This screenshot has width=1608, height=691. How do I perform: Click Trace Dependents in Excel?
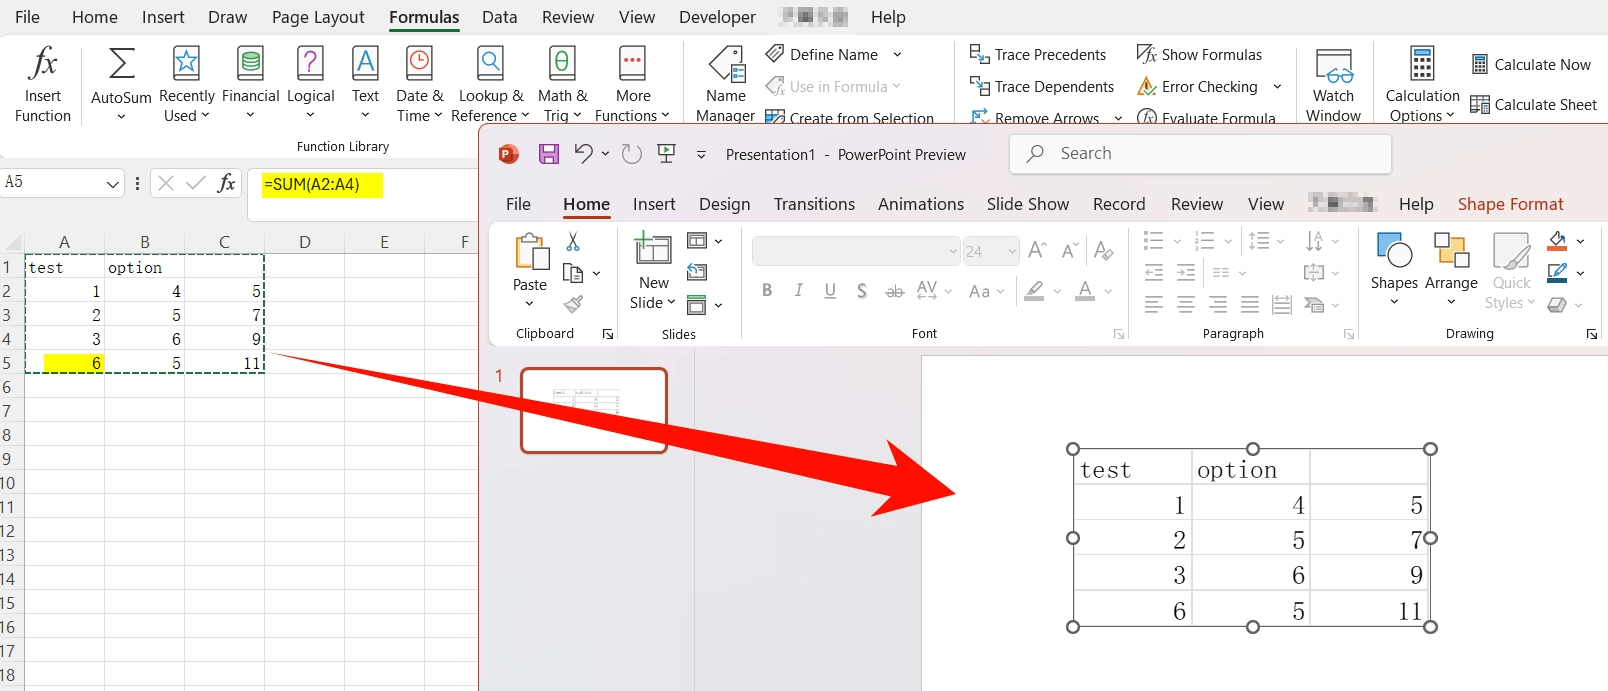pos(1041,87)
